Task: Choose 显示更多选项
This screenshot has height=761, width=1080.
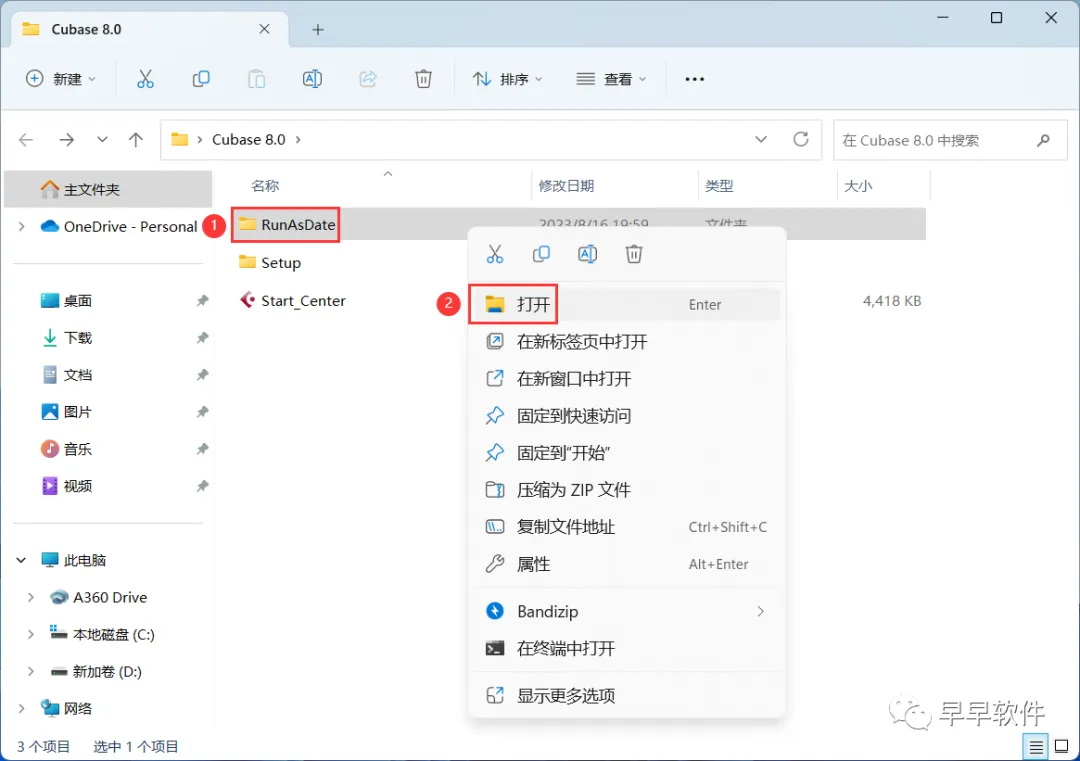Action: (x=626, y=696)
